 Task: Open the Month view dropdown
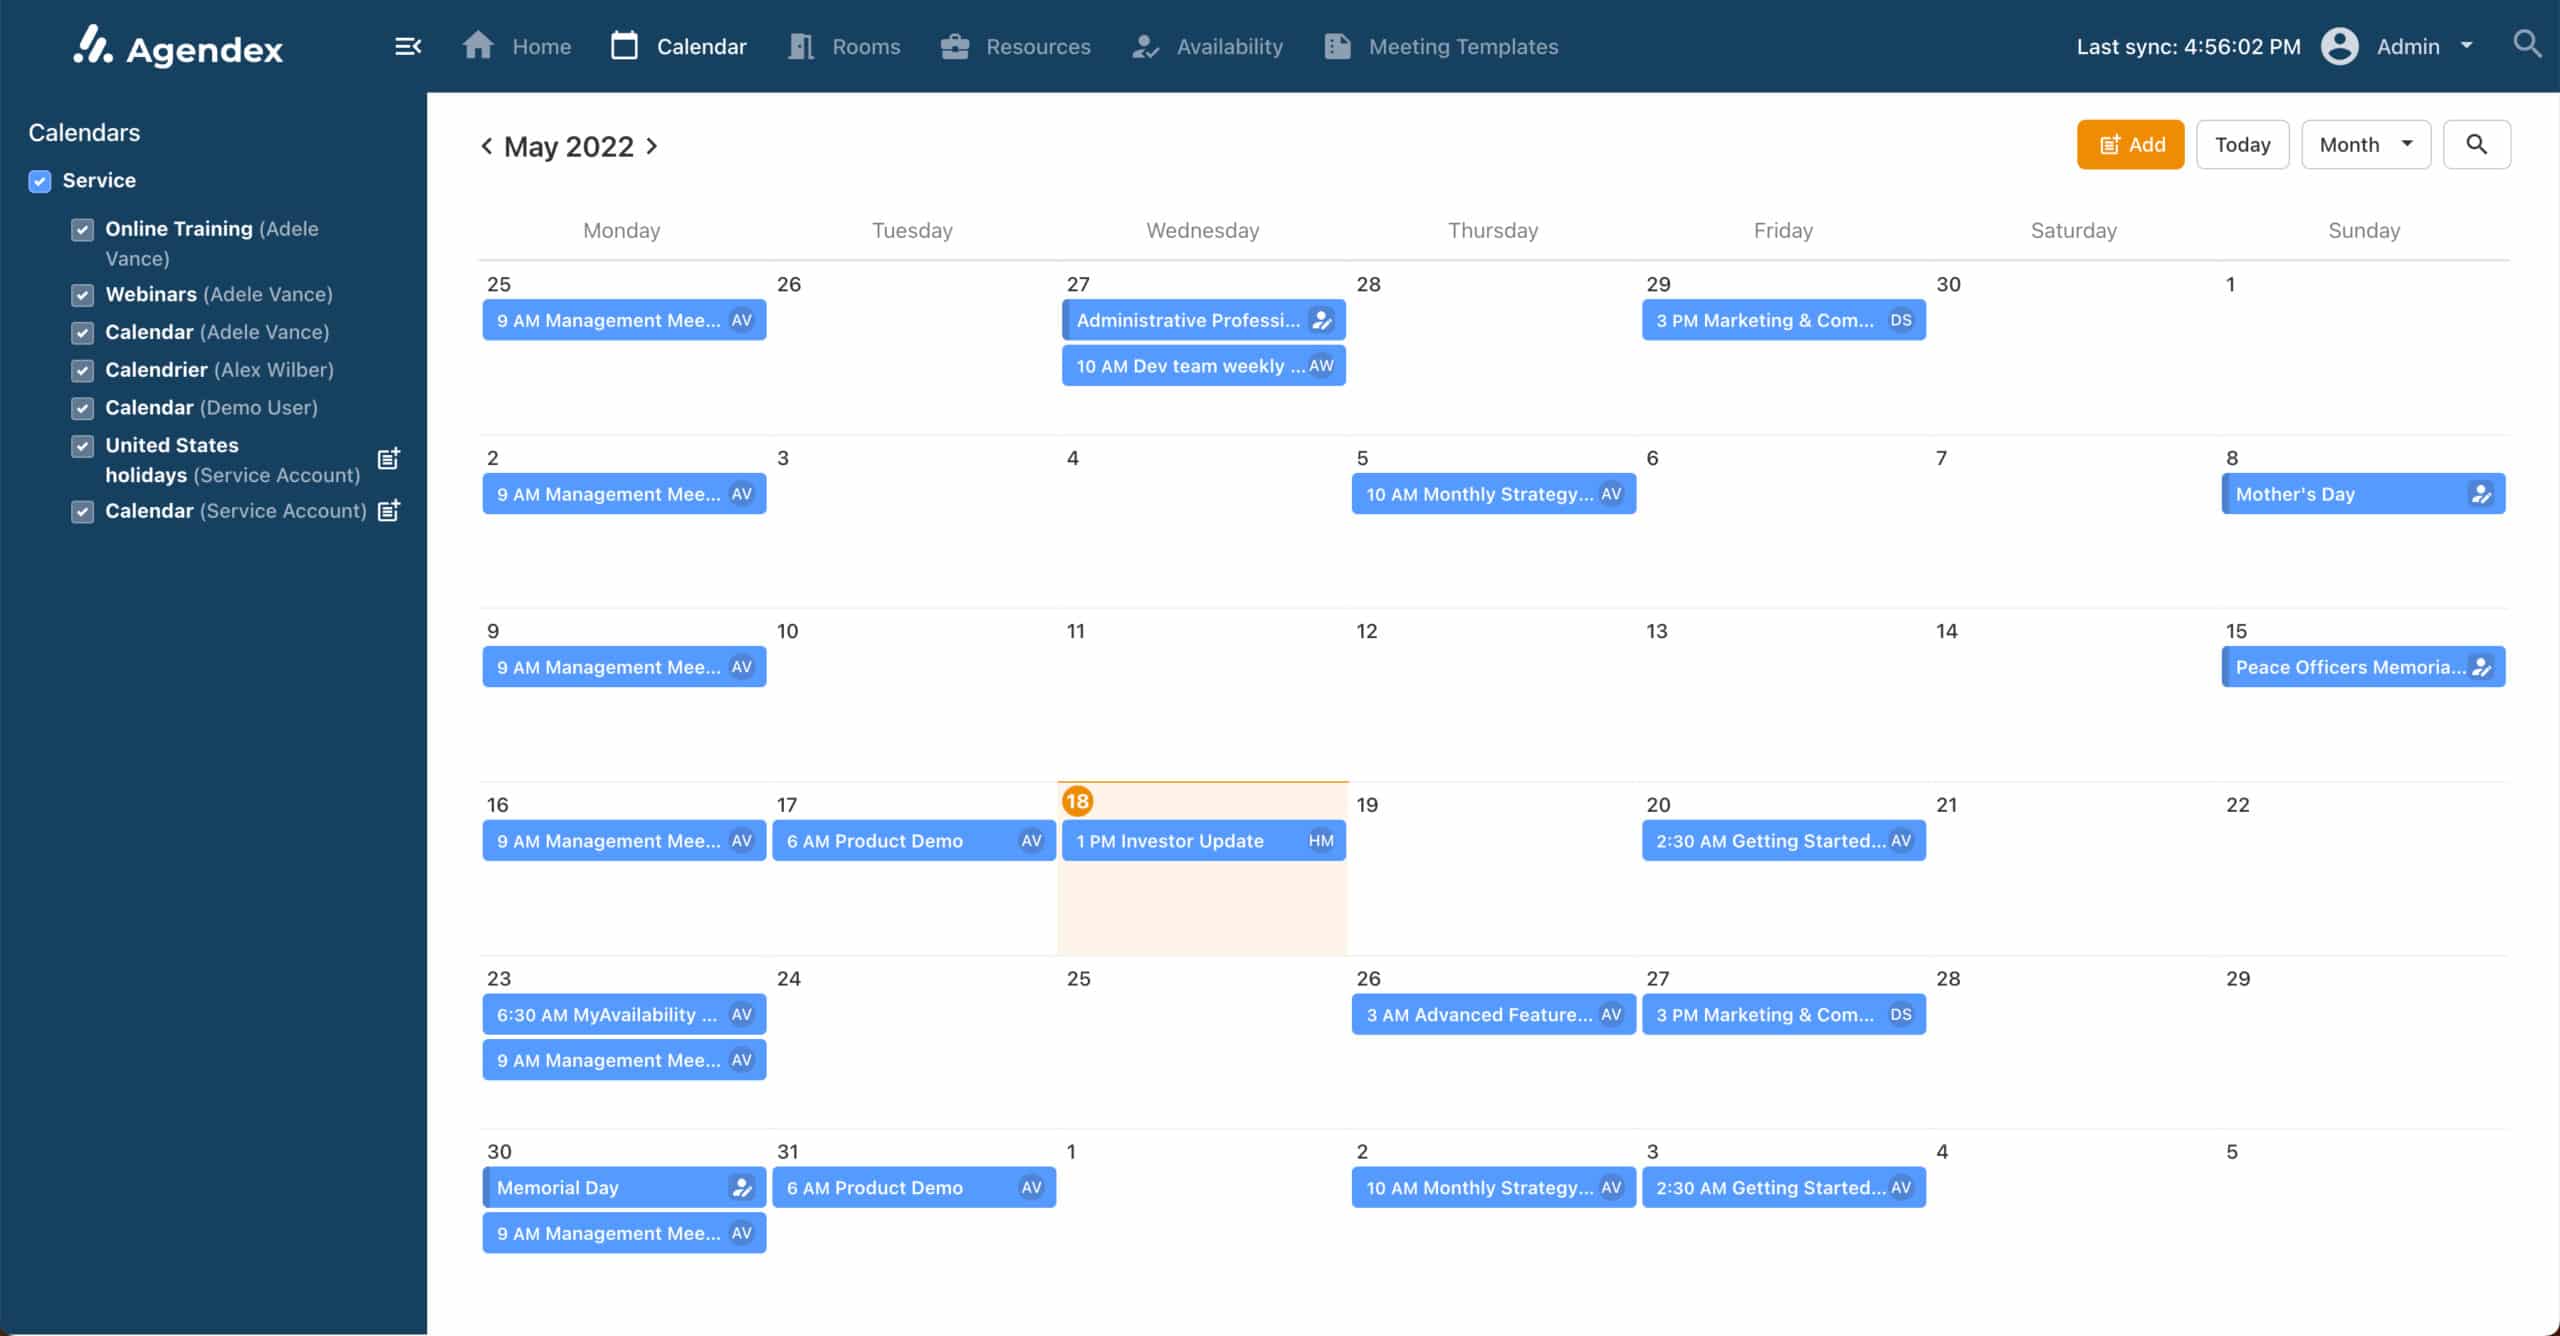pyautogui.click(x=2364, y=144)
